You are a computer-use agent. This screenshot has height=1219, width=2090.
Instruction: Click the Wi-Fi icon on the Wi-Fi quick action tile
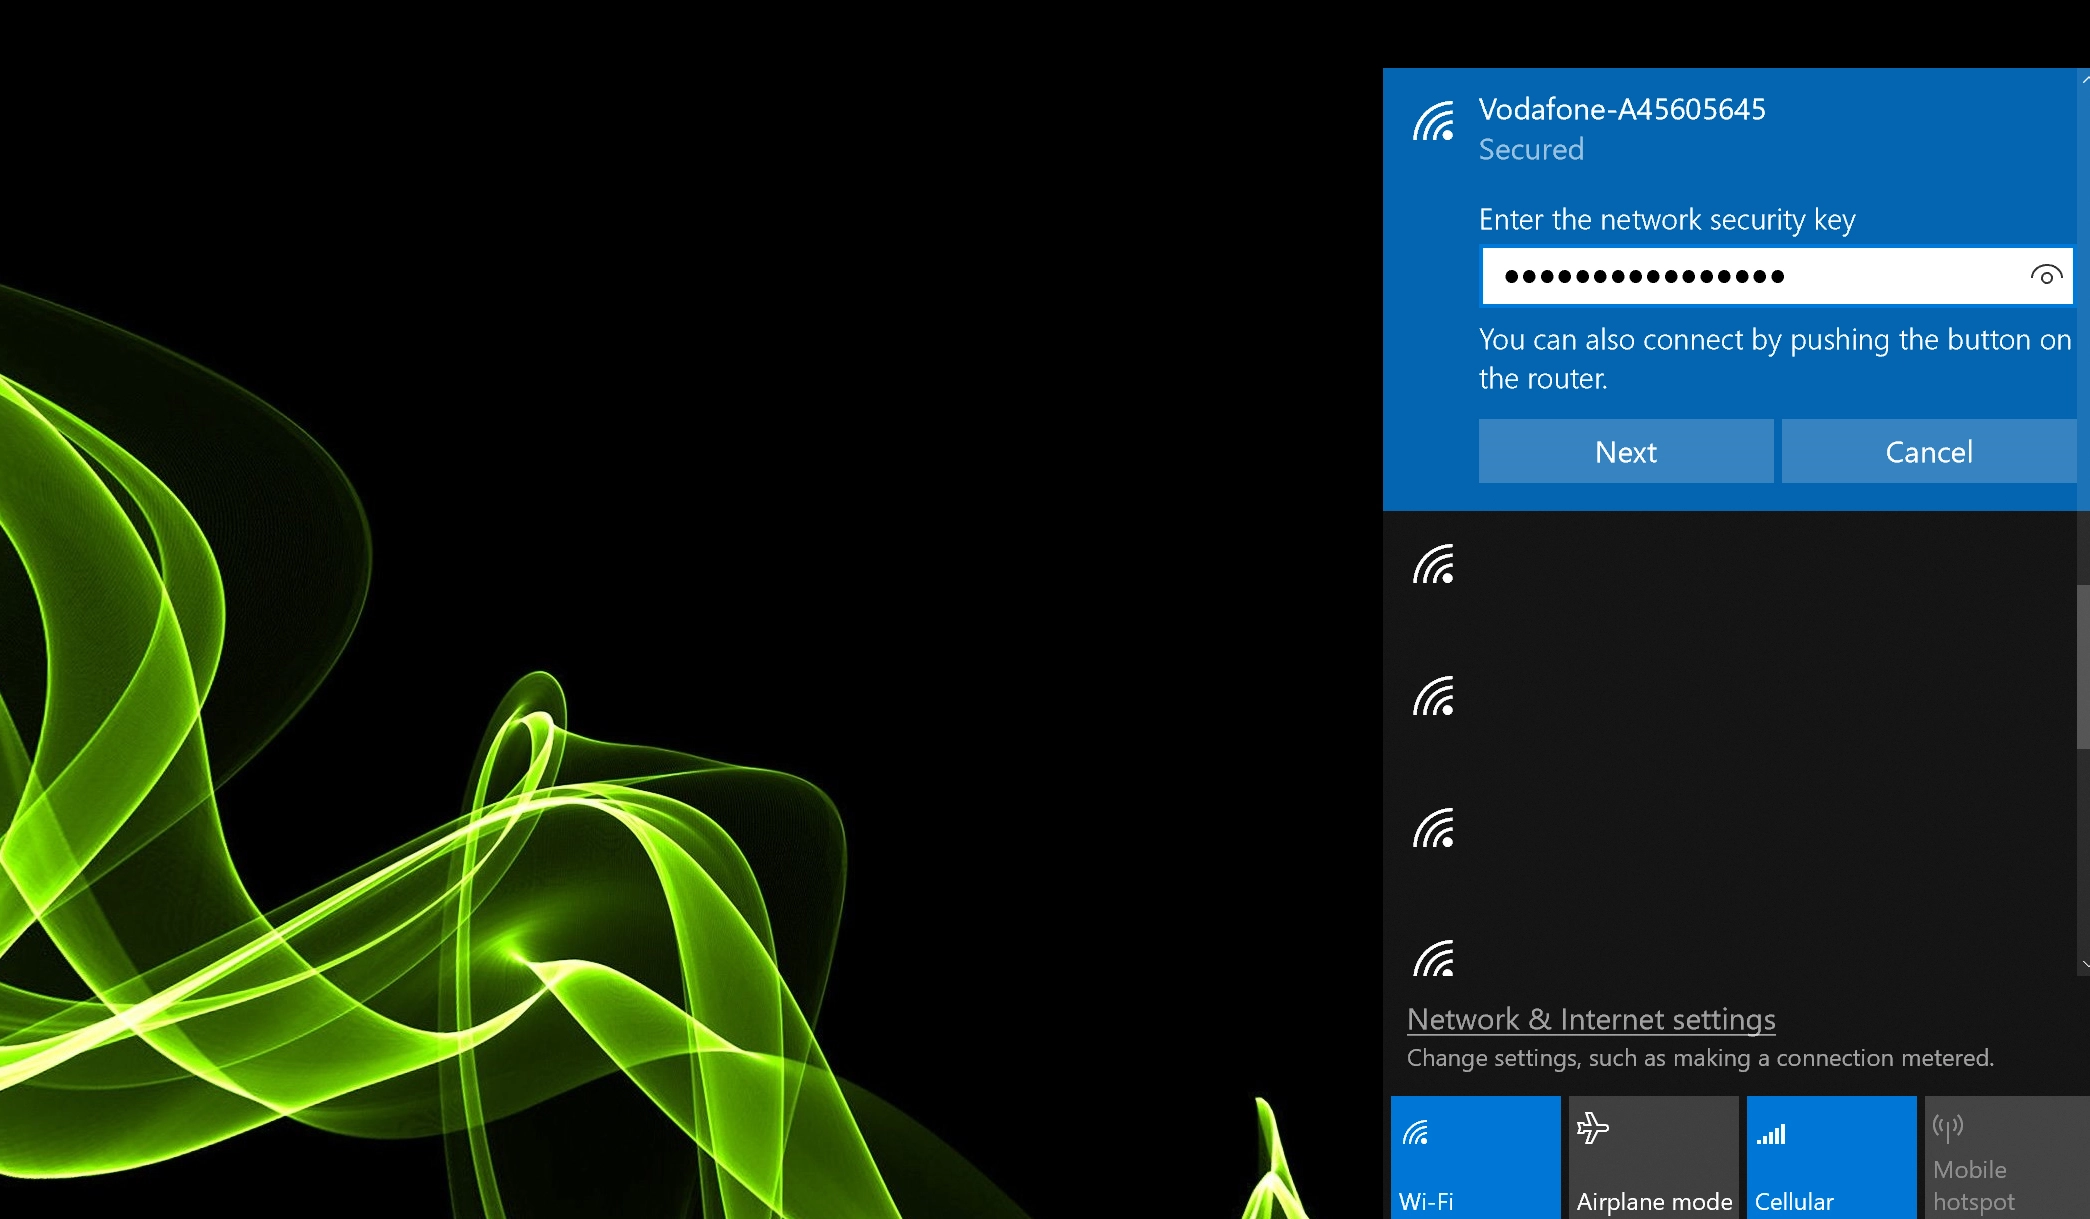(x=1415, y=1133)
